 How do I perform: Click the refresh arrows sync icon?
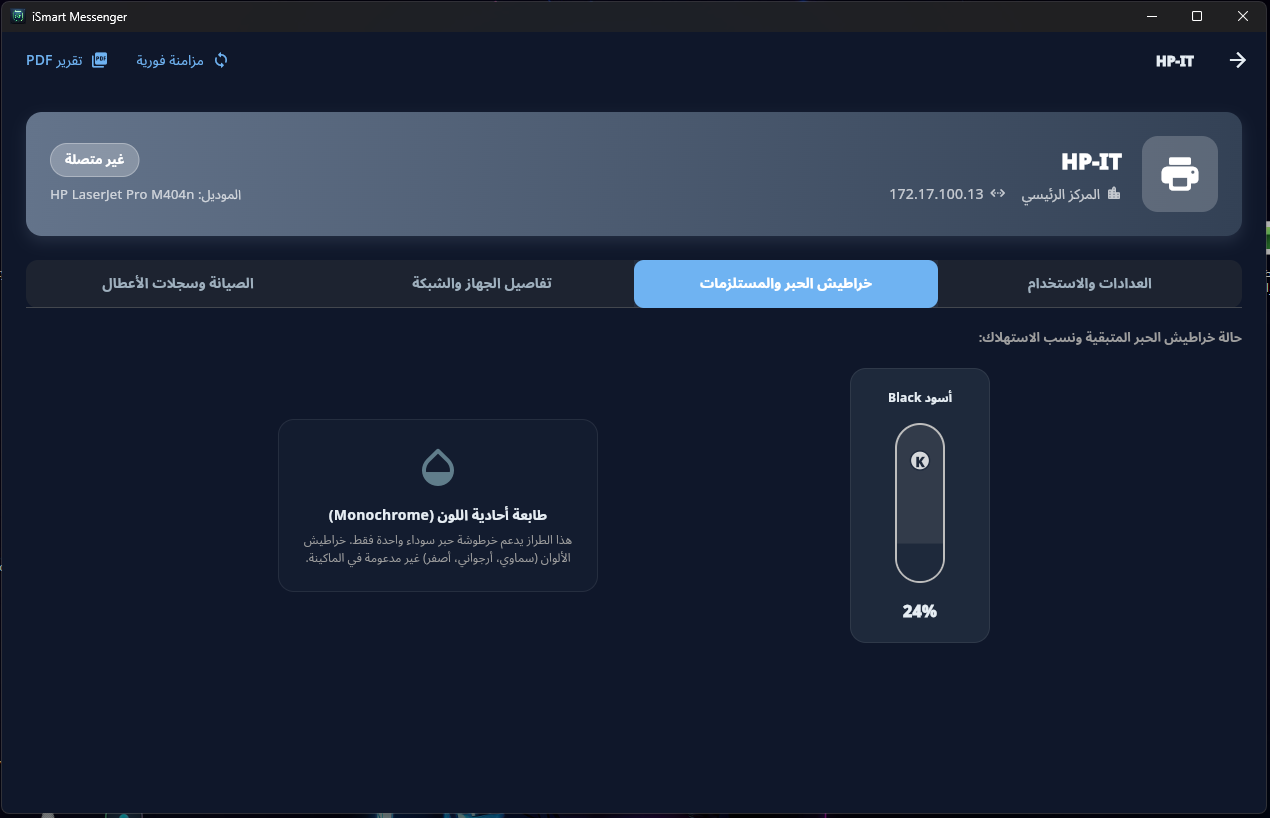click(x=221, y=60)
